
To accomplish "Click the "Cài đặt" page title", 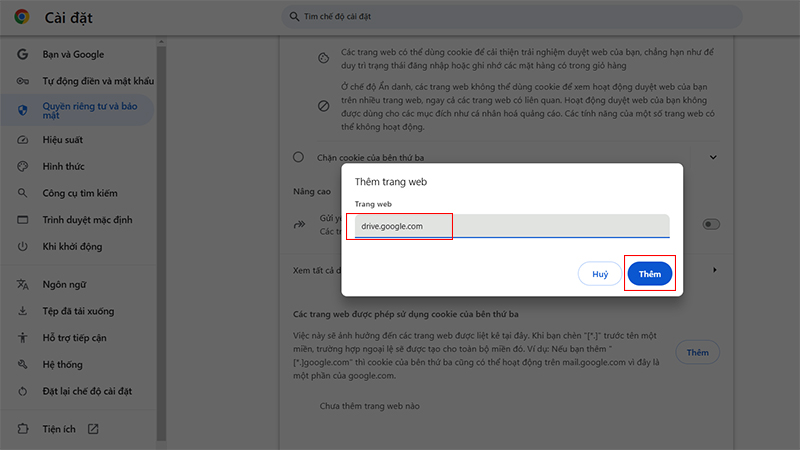I will [x=68, y=18].
